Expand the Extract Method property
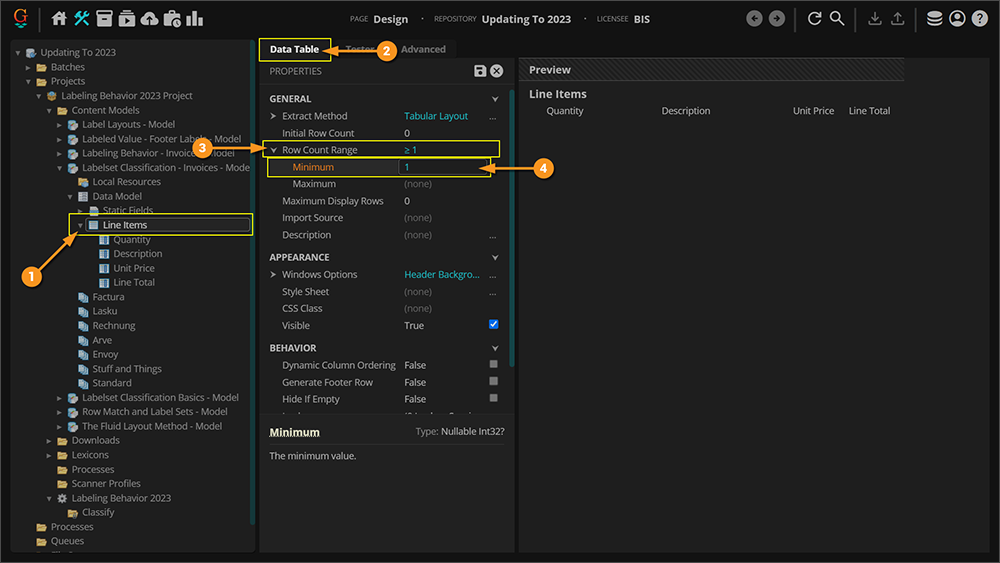Viewport: 1000px width, 563px height. (x=274, y=116)
